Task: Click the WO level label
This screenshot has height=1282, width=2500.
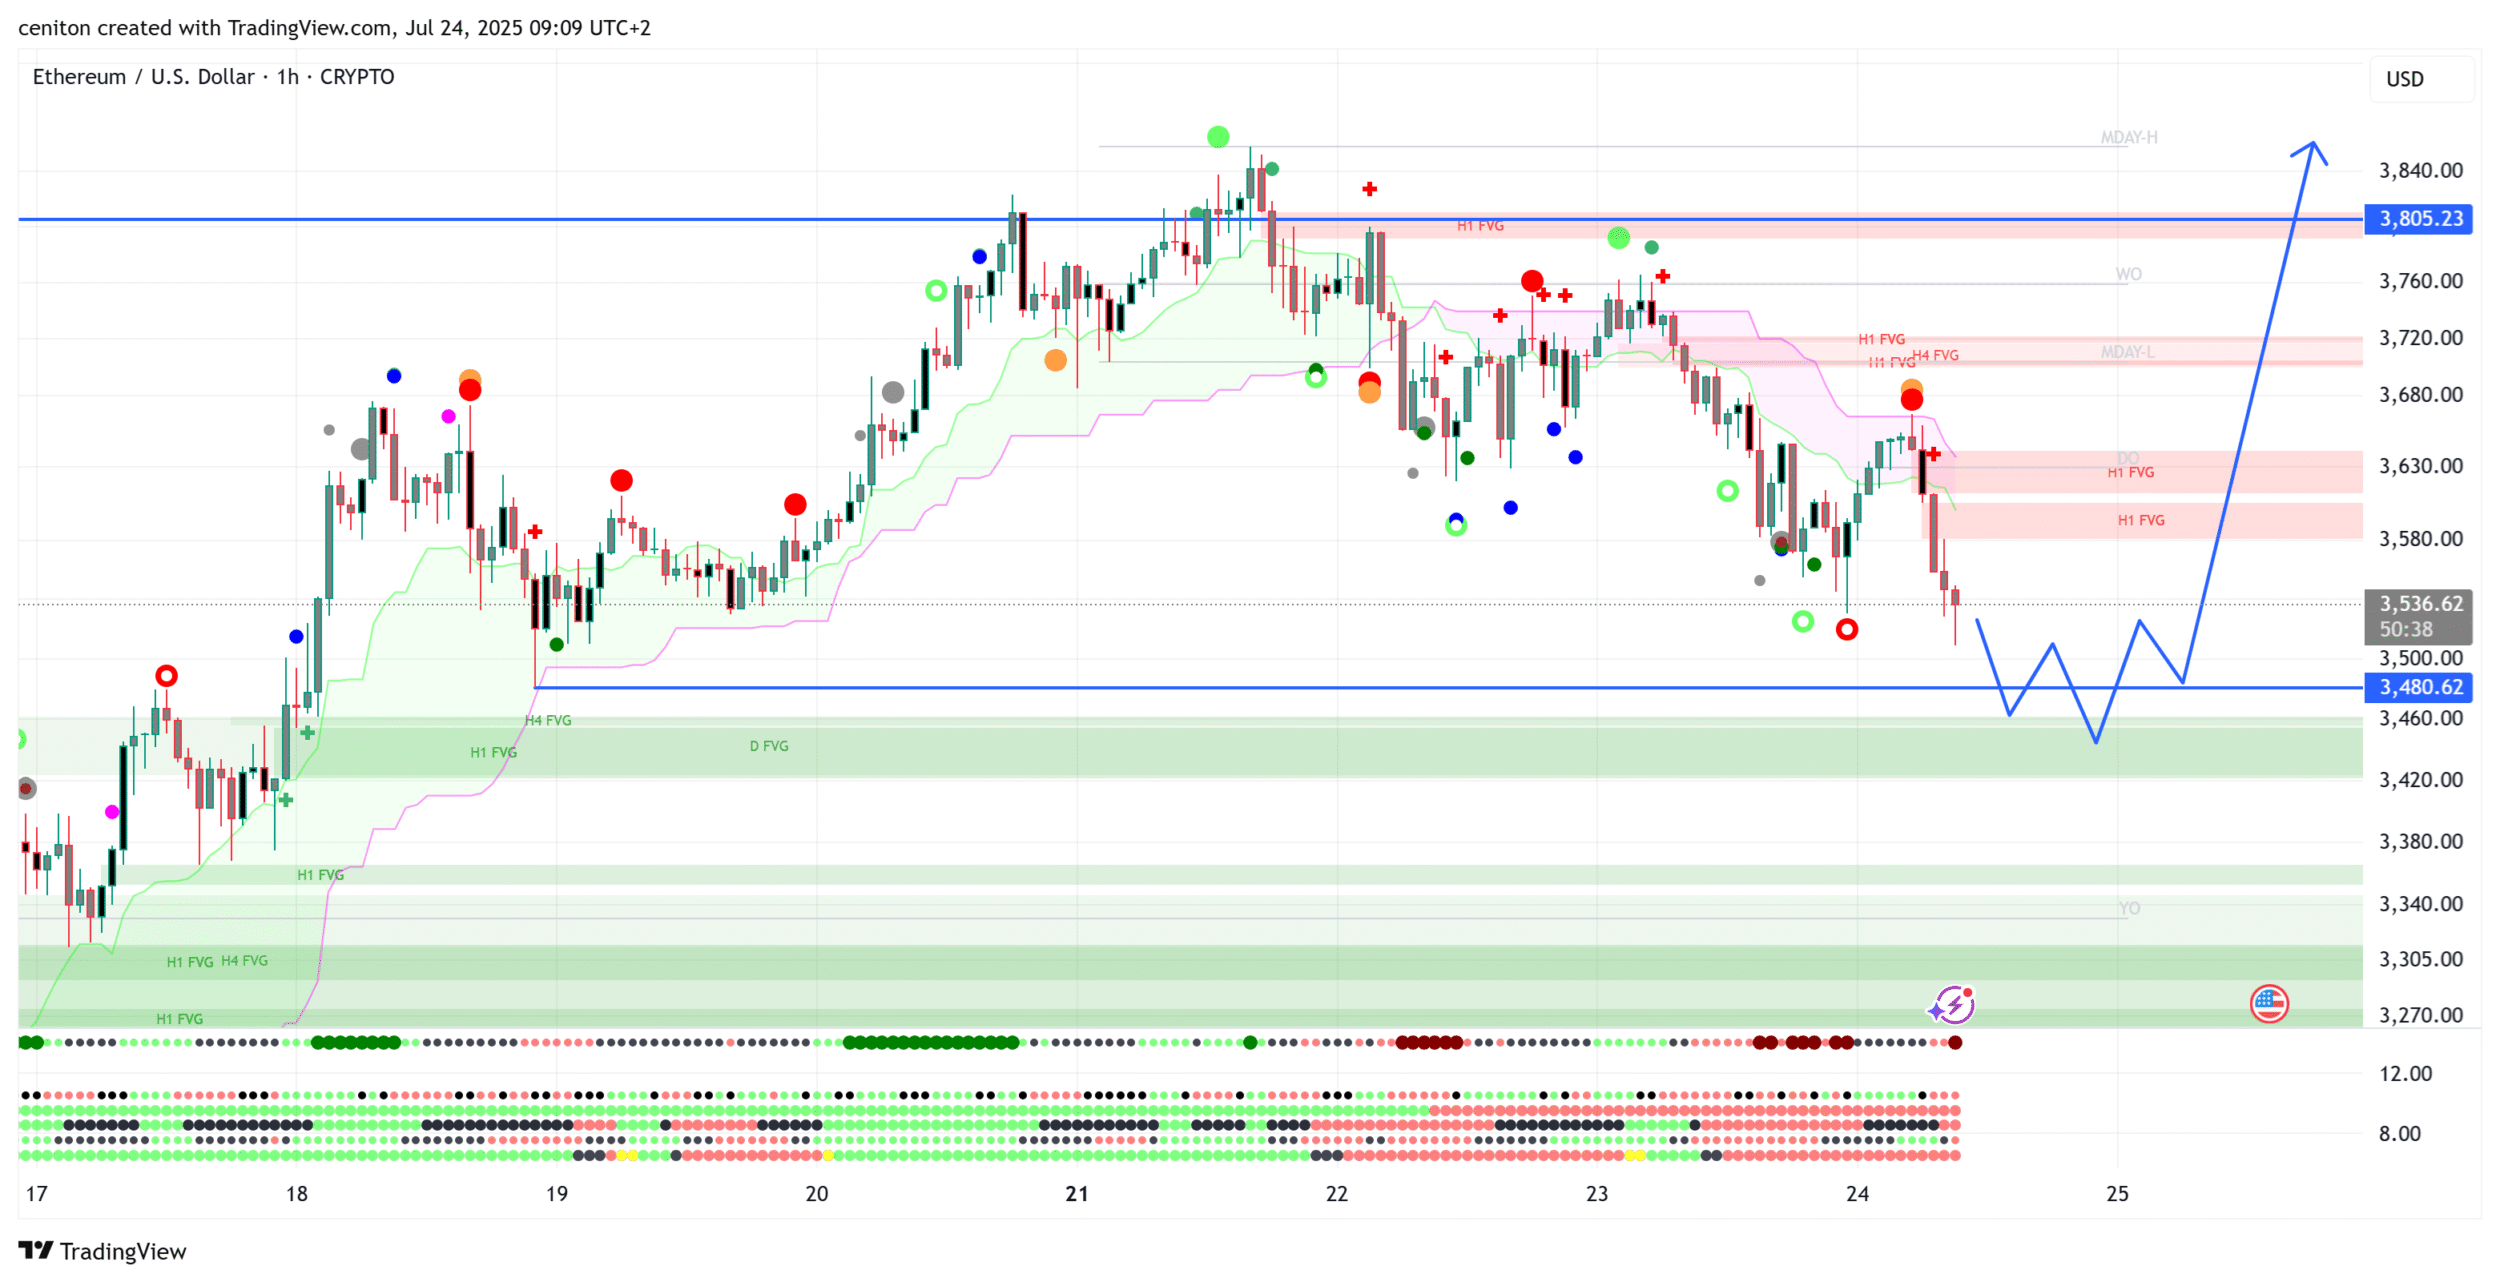Action: pyautogui.click(x=2128, y=274)
